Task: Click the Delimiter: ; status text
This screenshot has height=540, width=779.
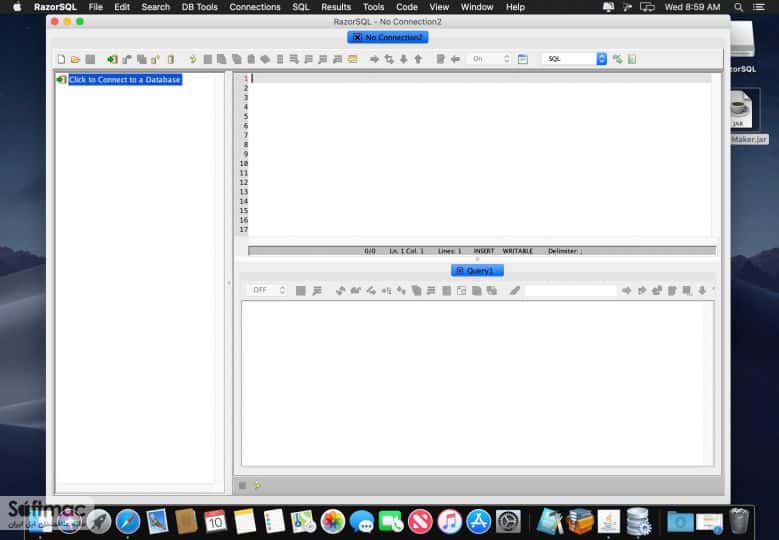Action: click(565, 251)
